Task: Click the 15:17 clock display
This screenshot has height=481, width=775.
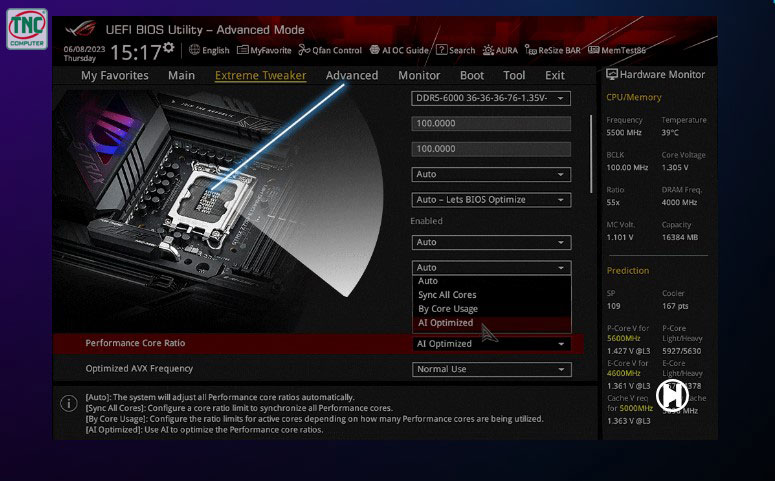Action: click(135, 52)
